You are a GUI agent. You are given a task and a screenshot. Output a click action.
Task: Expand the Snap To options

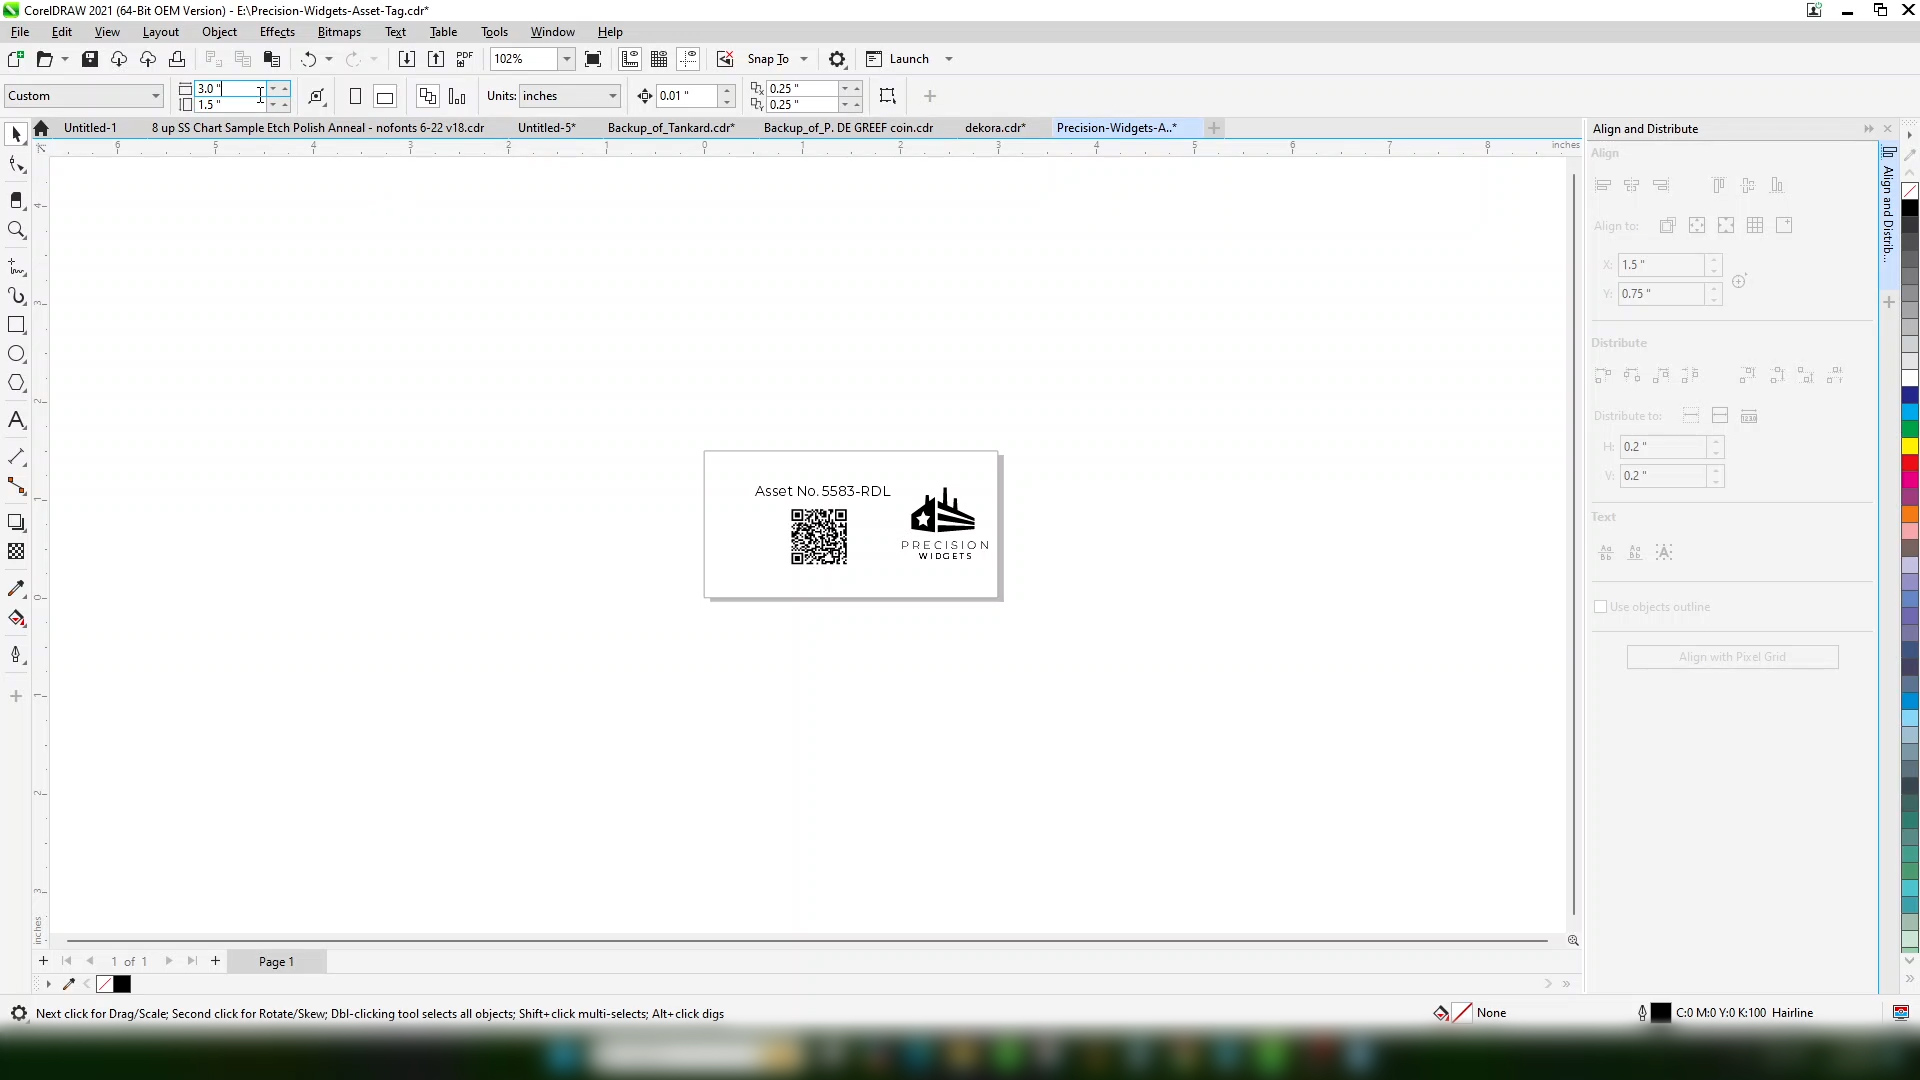point(802,59)
